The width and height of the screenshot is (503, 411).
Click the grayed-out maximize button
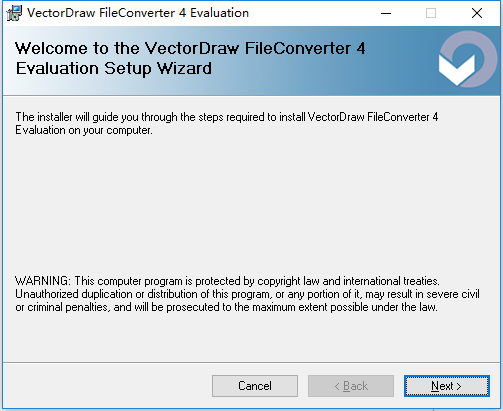point(431,13)
